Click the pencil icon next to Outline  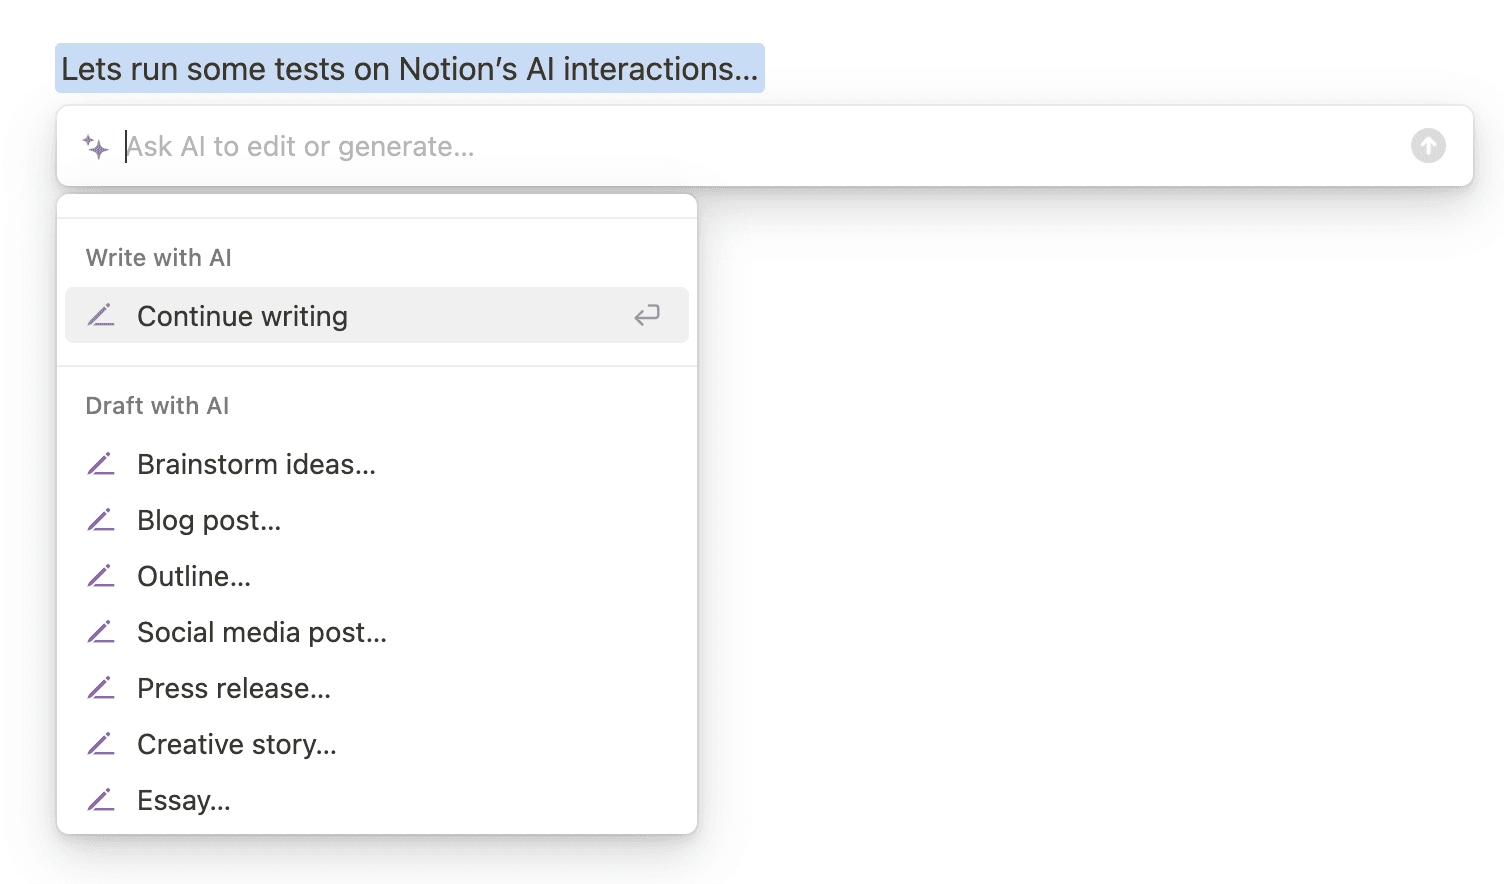[x=101, y=576]
